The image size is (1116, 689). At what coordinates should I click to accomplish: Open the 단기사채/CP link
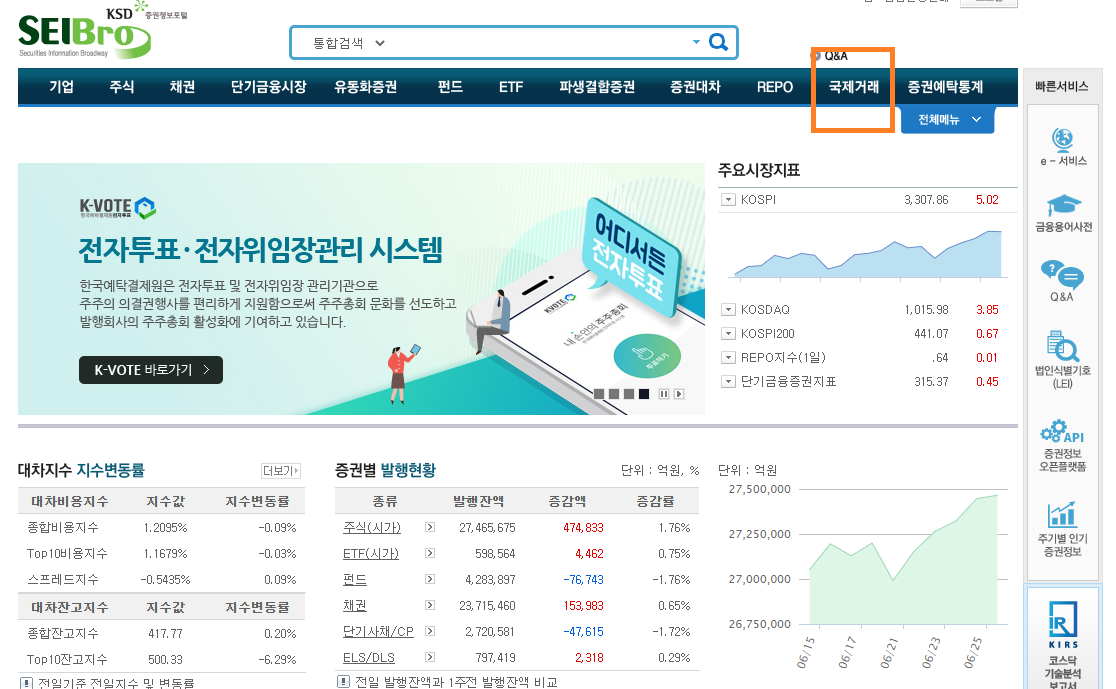pos(378,631)
